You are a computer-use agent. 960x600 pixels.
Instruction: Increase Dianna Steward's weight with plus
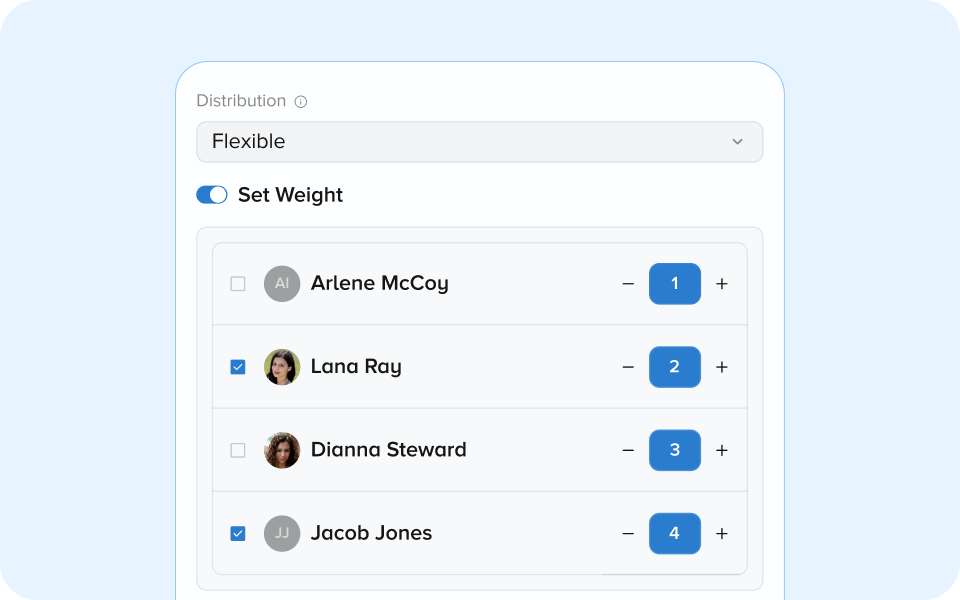click(x=722, y=451)
